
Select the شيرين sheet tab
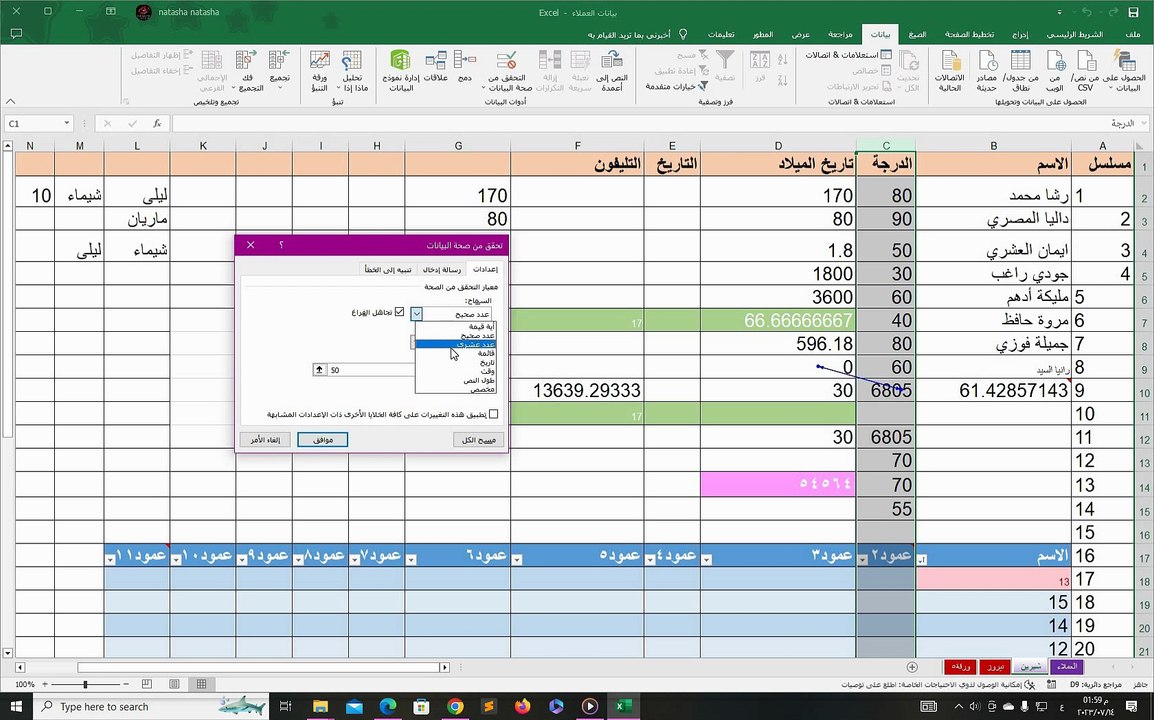(1029, 666)
